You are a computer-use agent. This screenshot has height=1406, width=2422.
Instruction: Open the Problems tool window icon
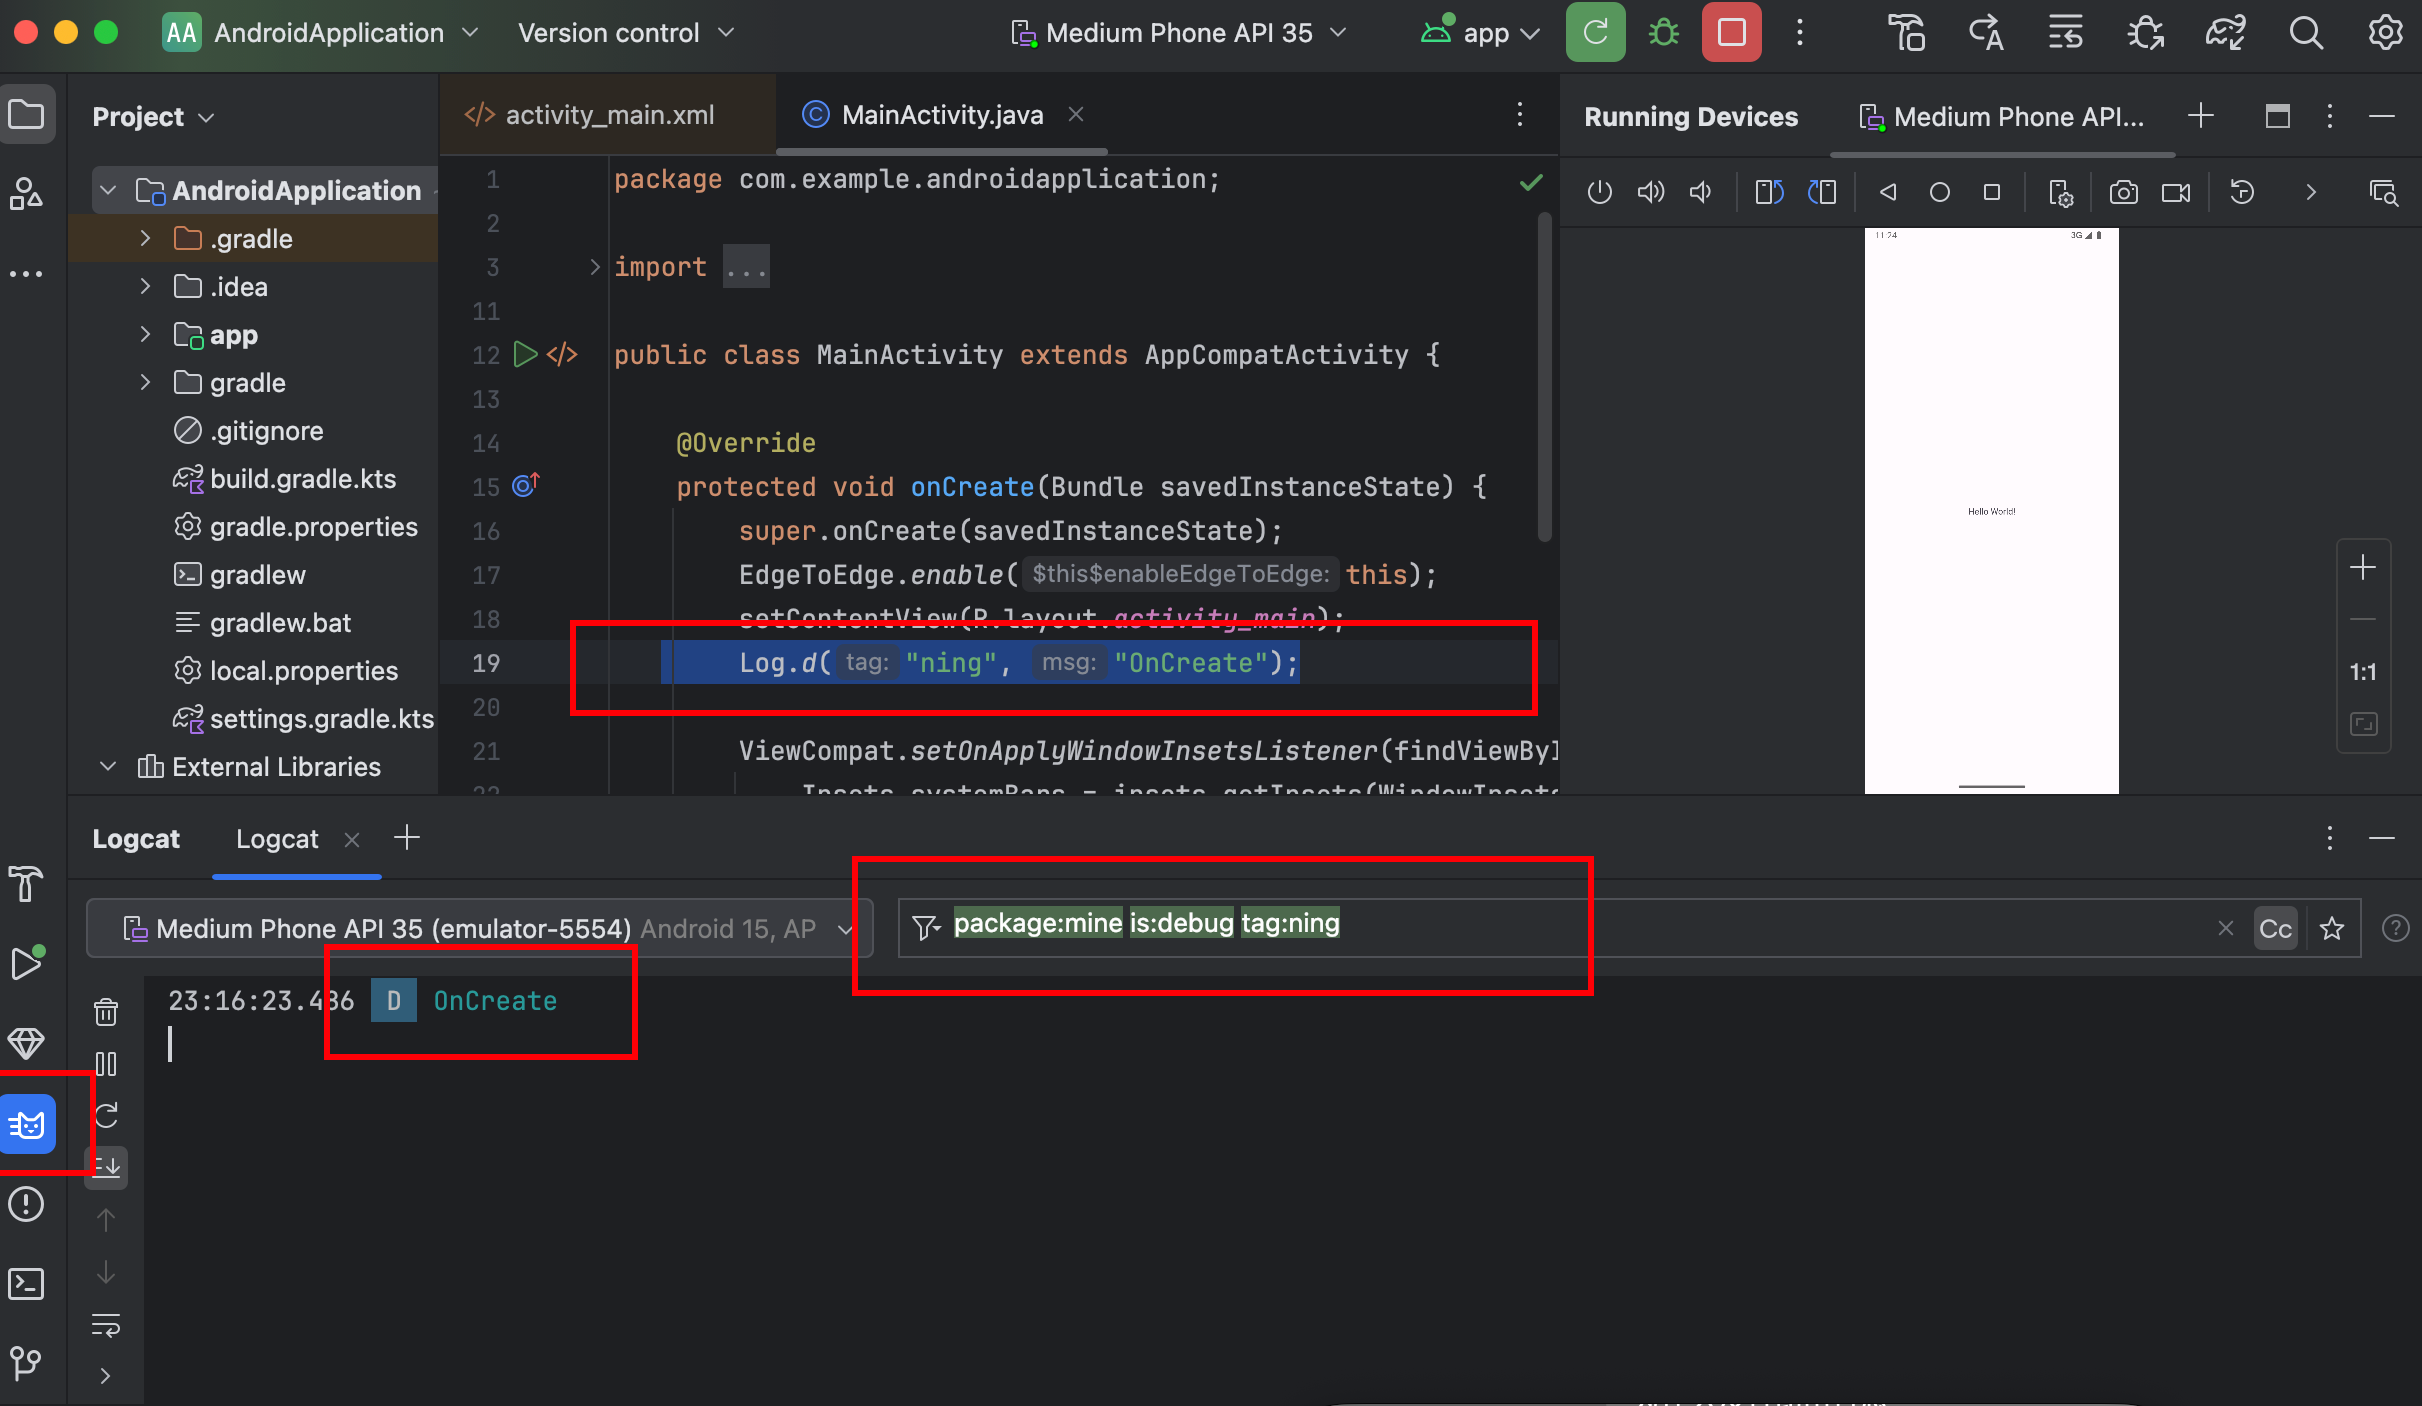point(26,1204)
